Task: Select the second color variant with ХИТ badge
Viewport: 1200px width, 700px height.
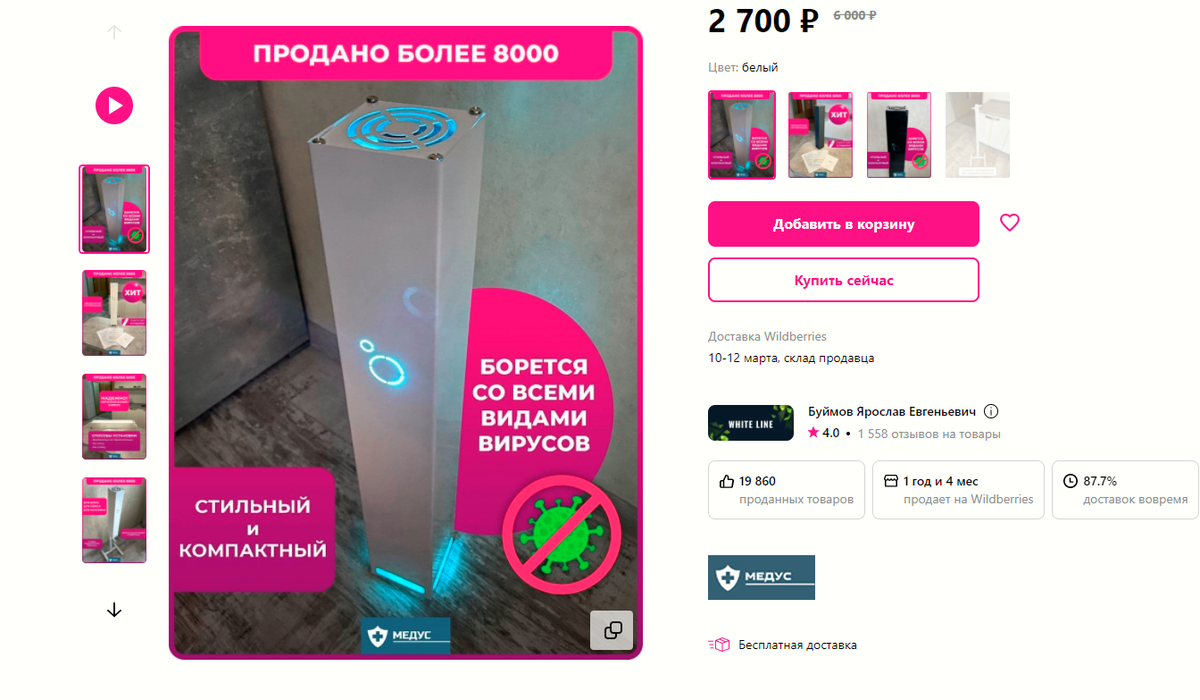Action: (821, 135)
